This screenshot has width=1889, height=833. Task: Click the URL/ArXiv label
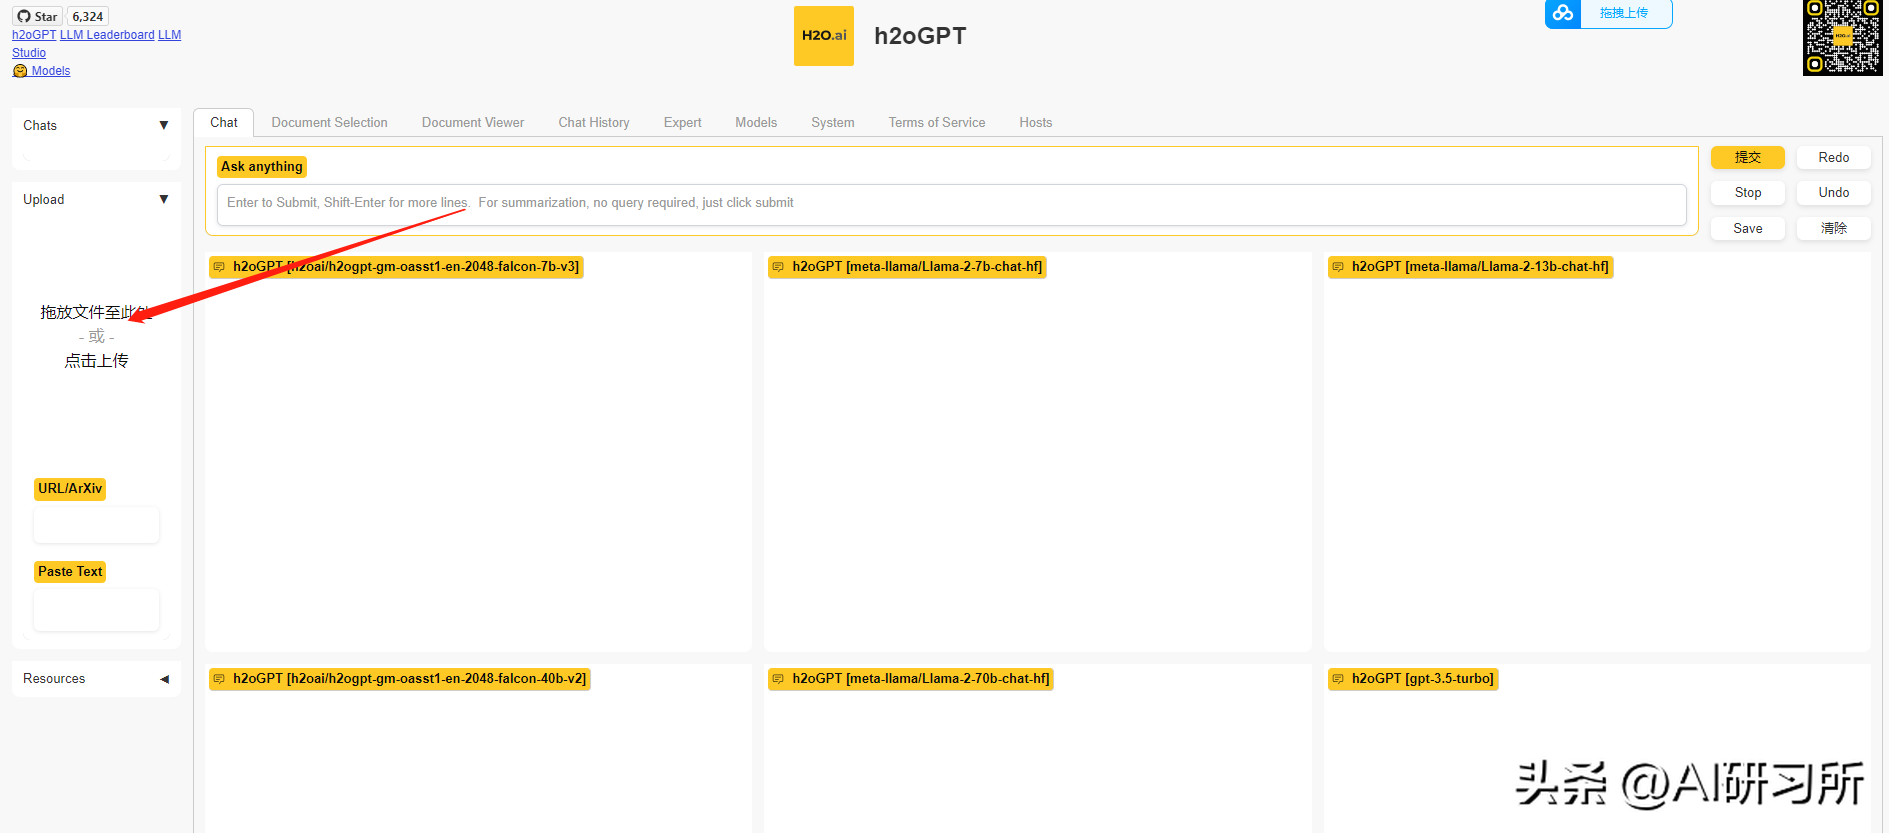click(70, 489)
